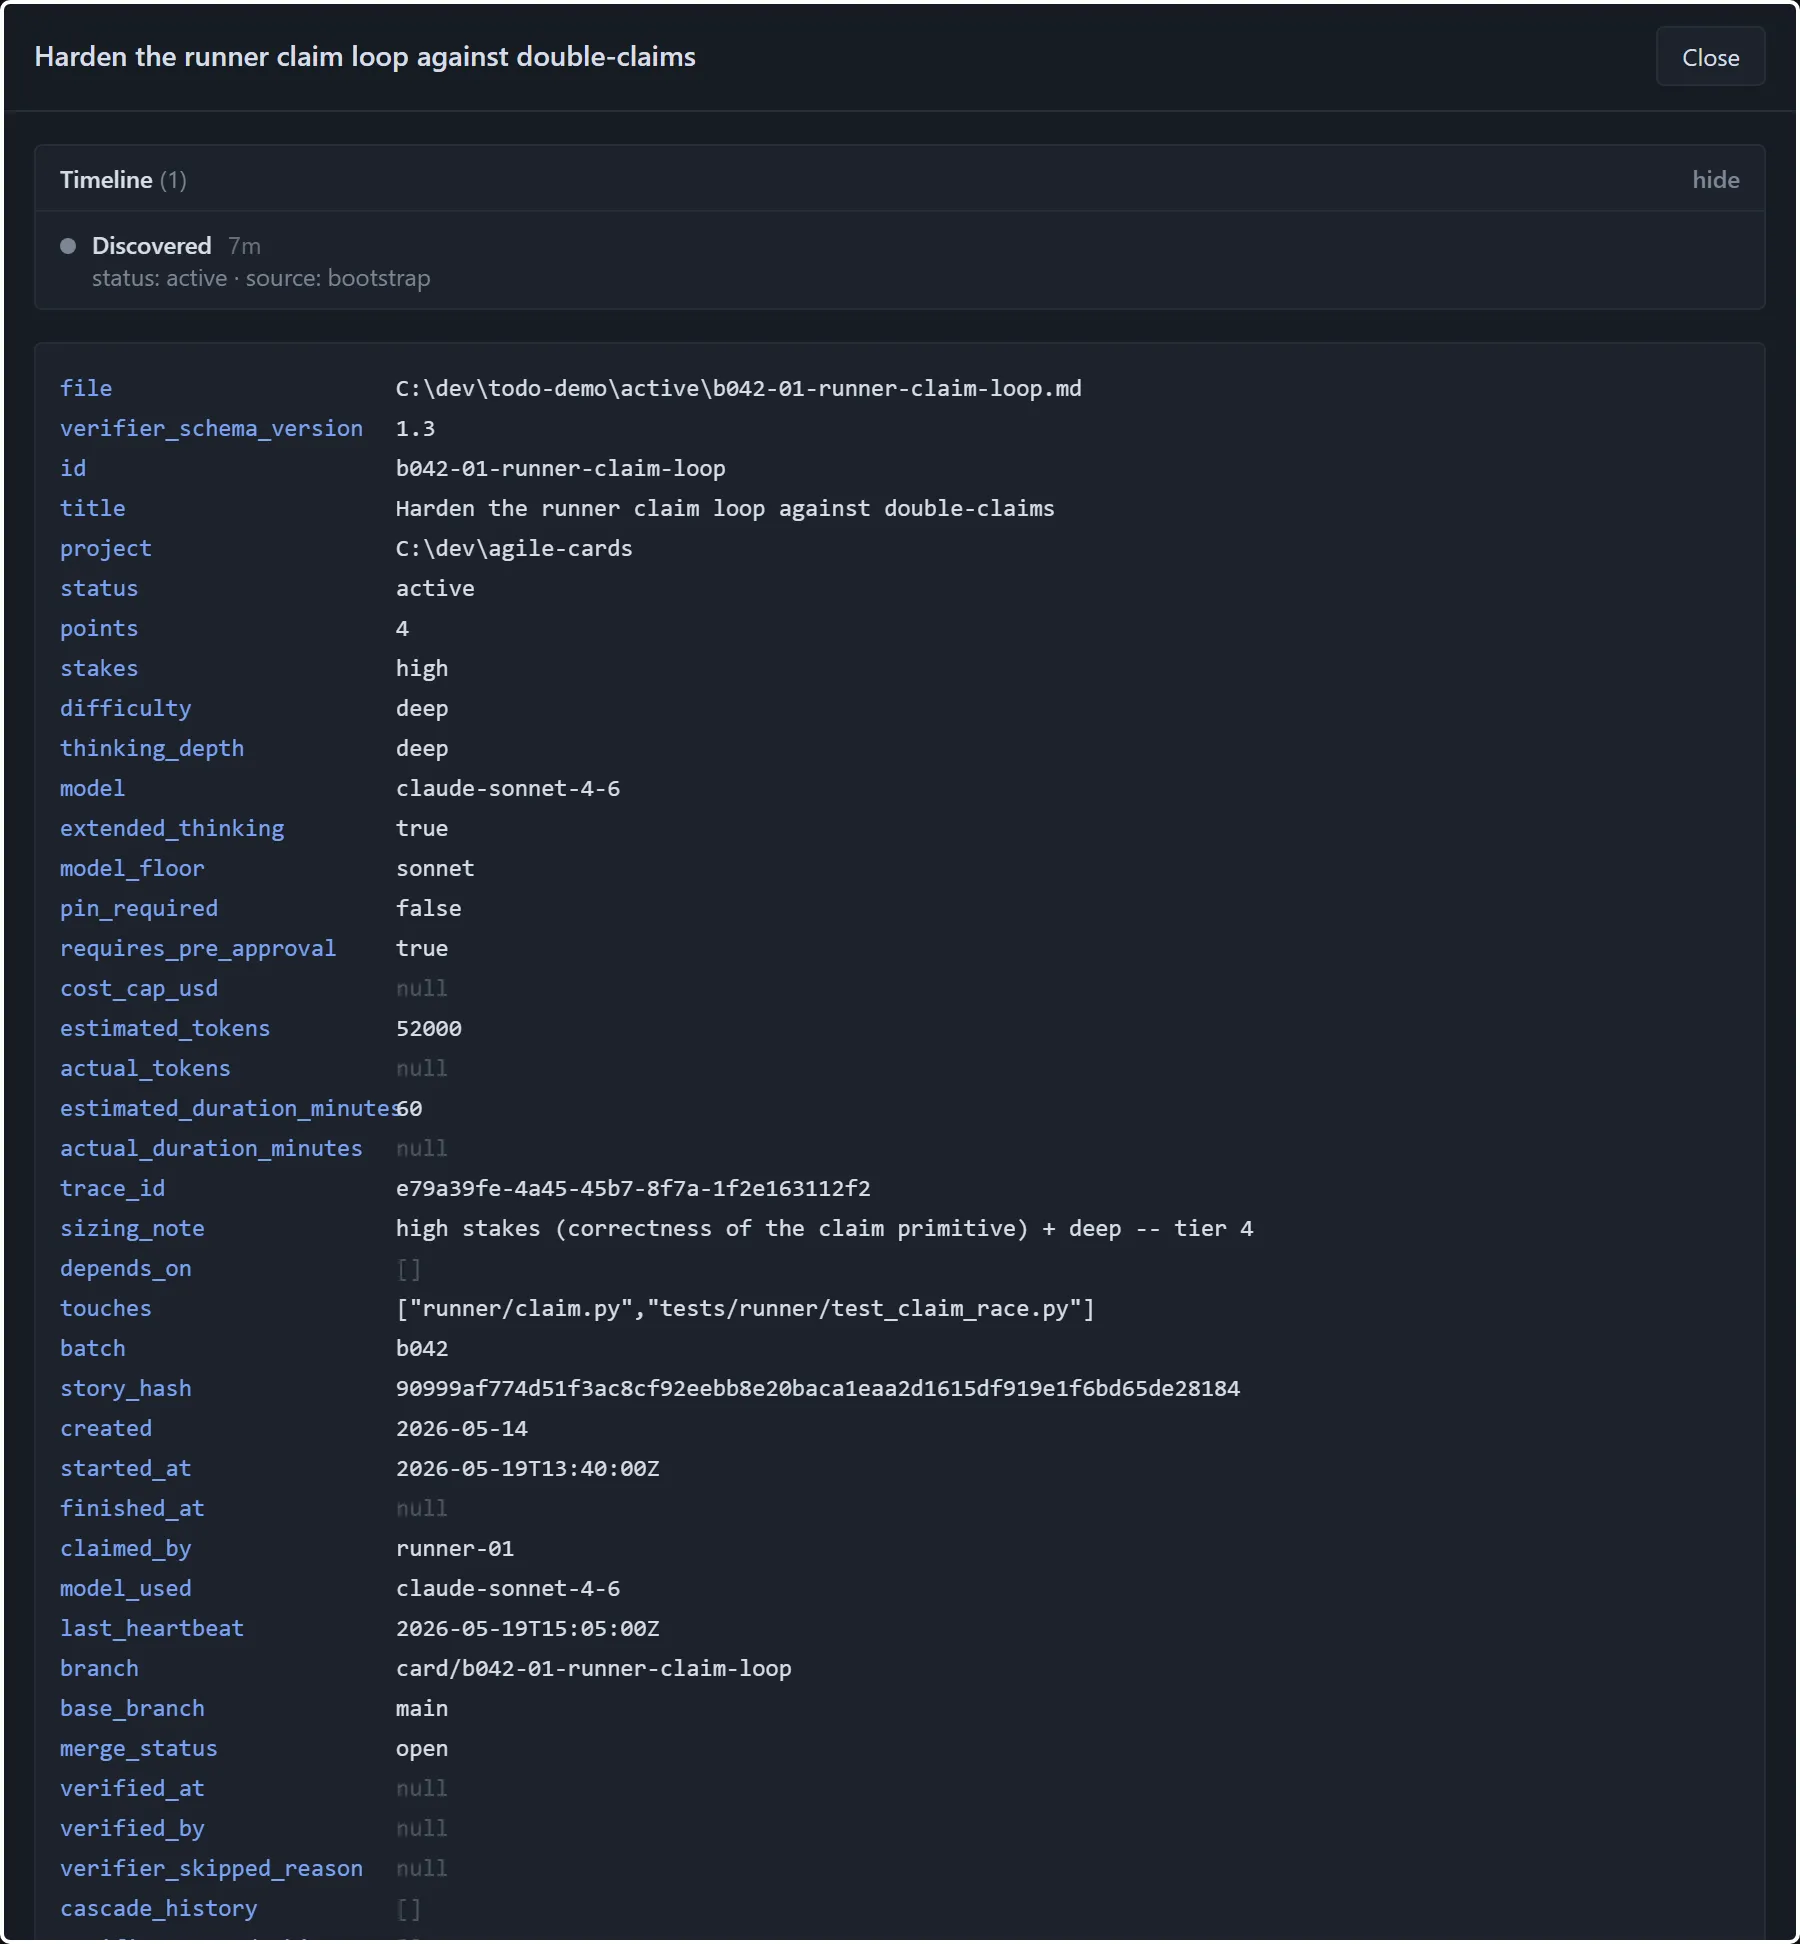Click the trace_id UUID value
Image resolution: width=1800 pixels, height=1944 pixels.
coord(633,1188)
